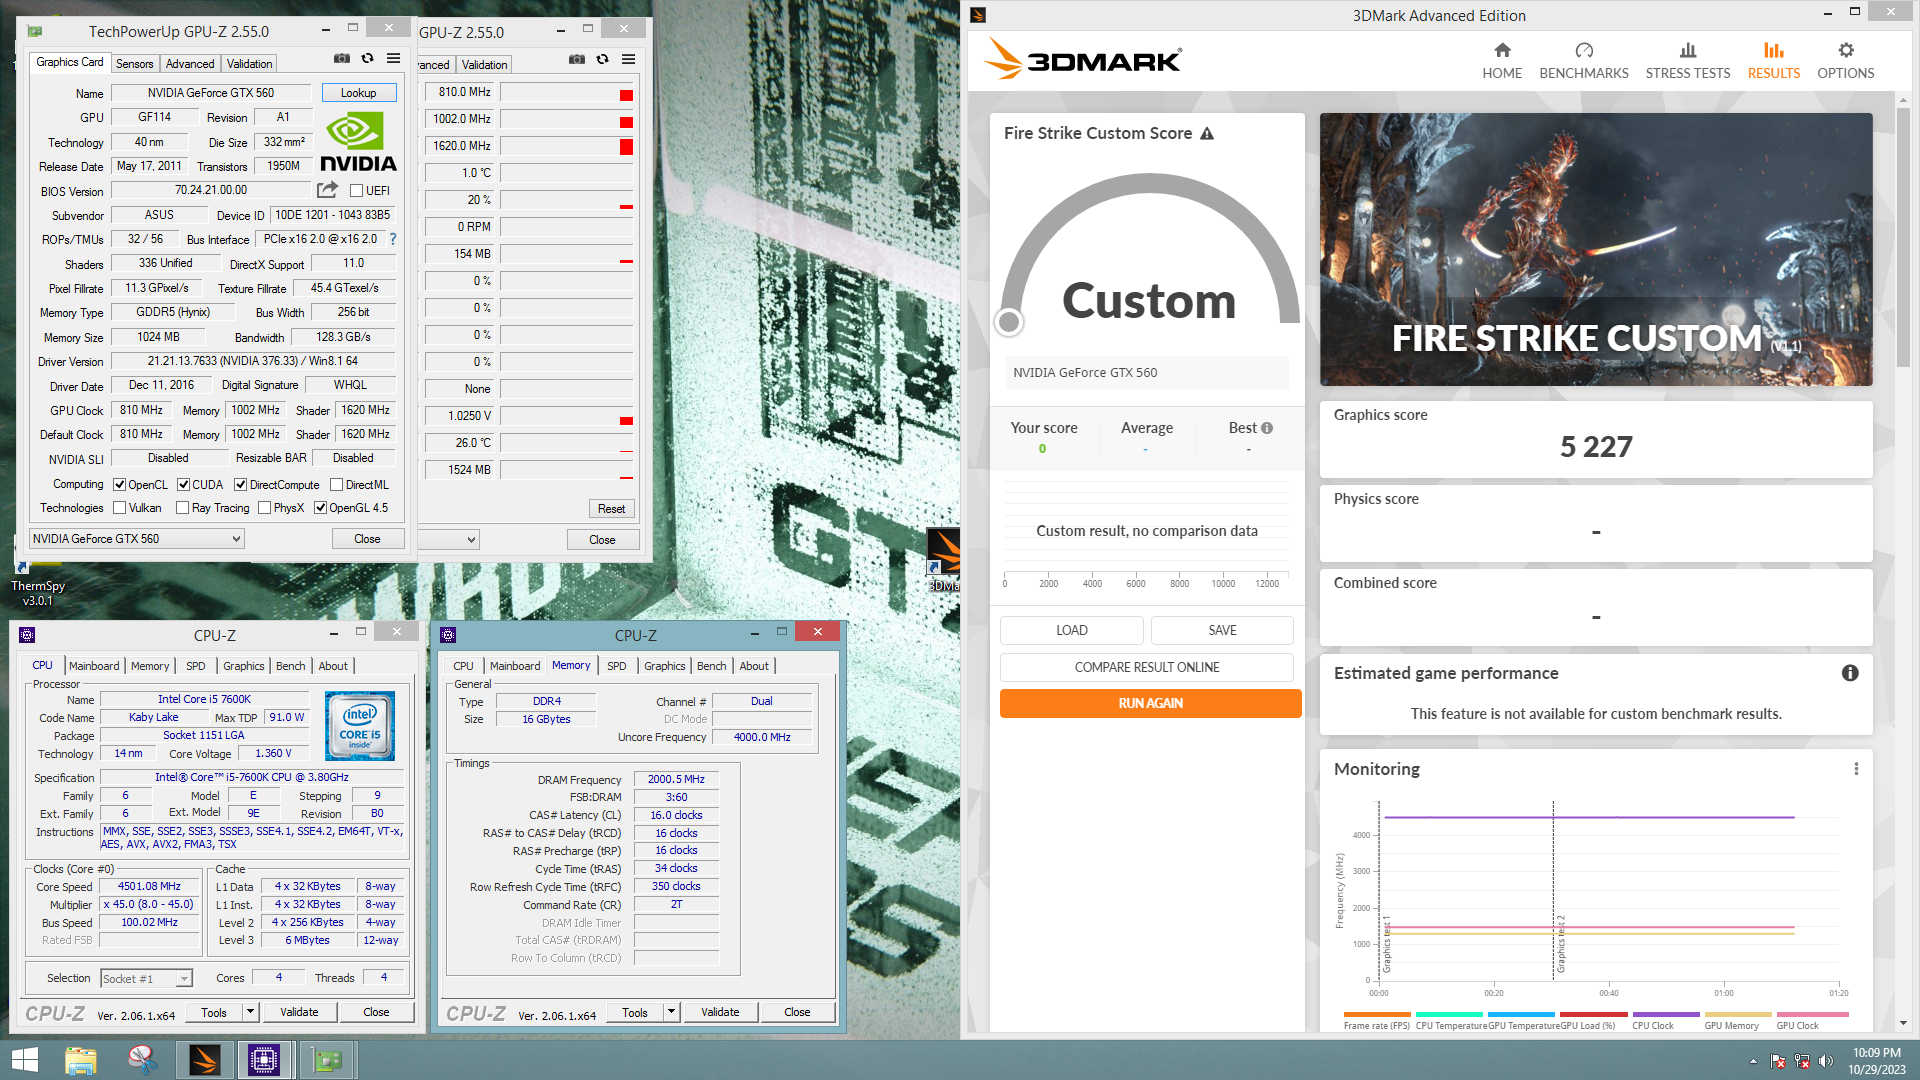The image size is (1920, 1080).
Task: Click 3DMark vertical scrollbar down arrow
Action: point(1903,1024)
